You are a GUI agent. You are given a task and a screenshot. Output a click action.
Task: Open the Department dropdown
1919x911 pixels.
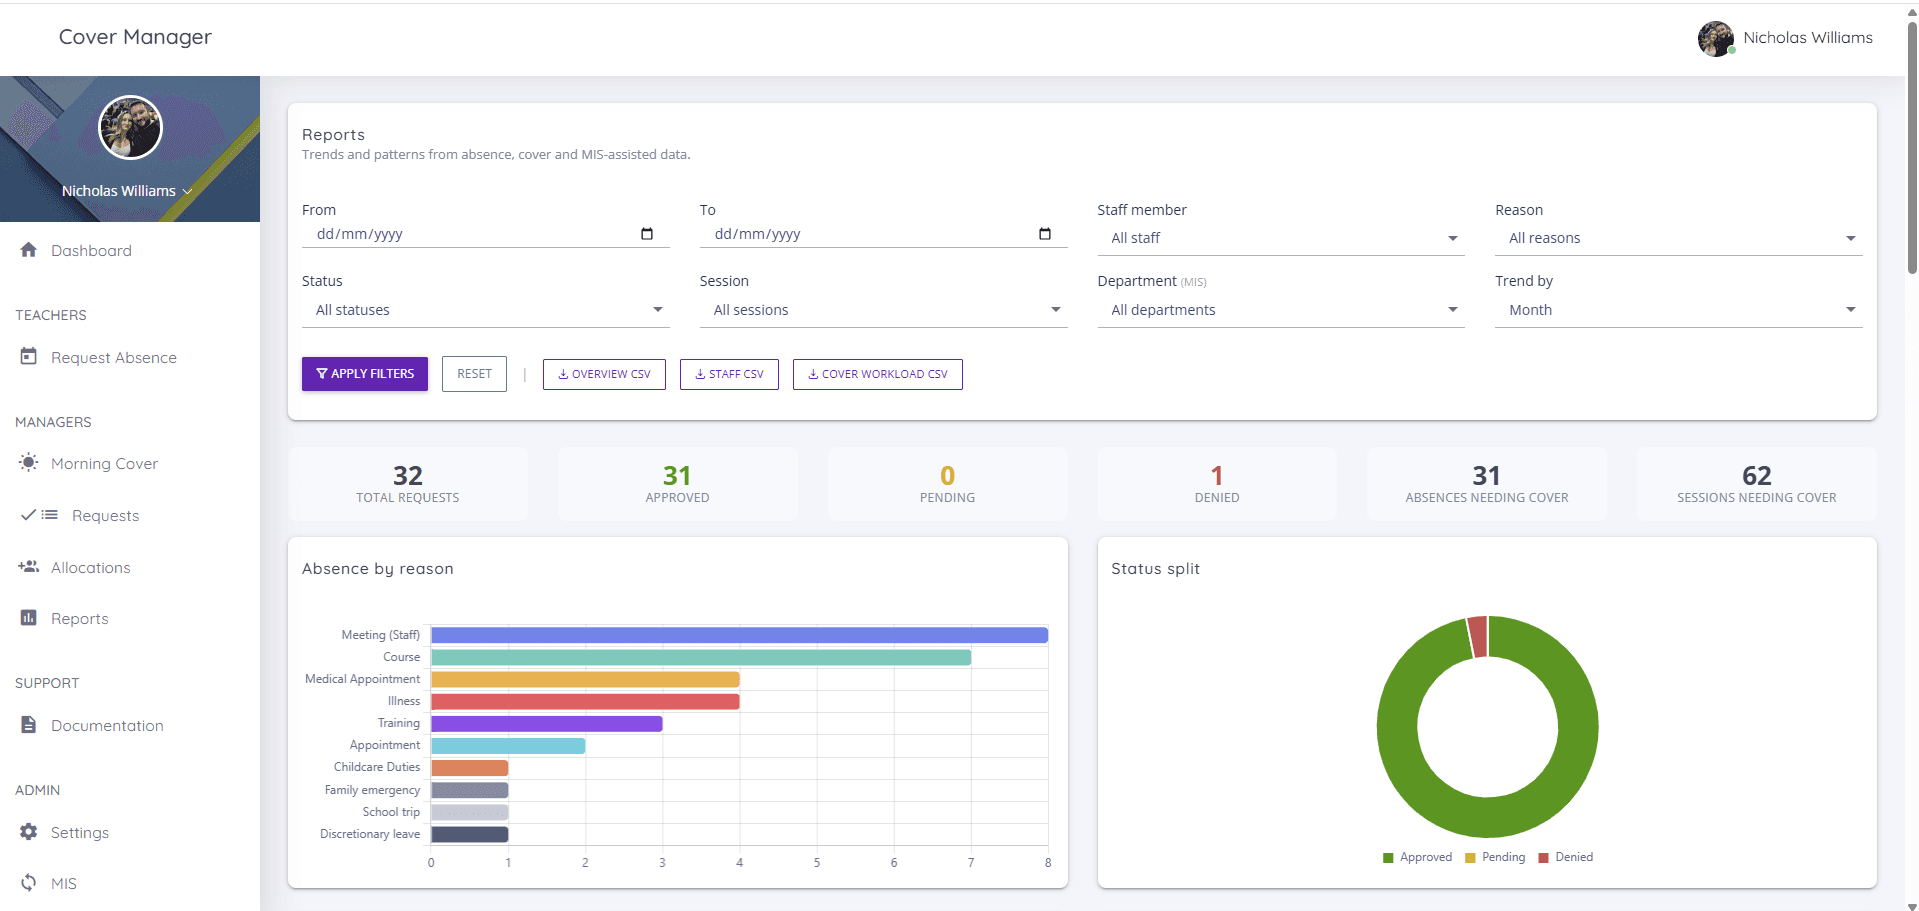point(1281,310)
